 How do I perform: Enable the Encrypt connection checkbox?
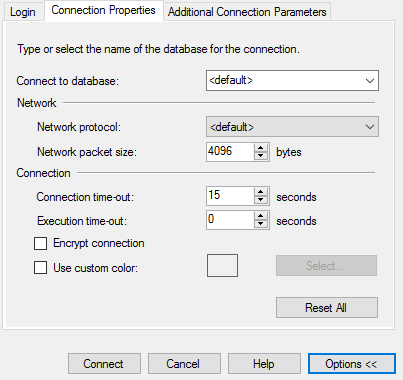[40, 243]
